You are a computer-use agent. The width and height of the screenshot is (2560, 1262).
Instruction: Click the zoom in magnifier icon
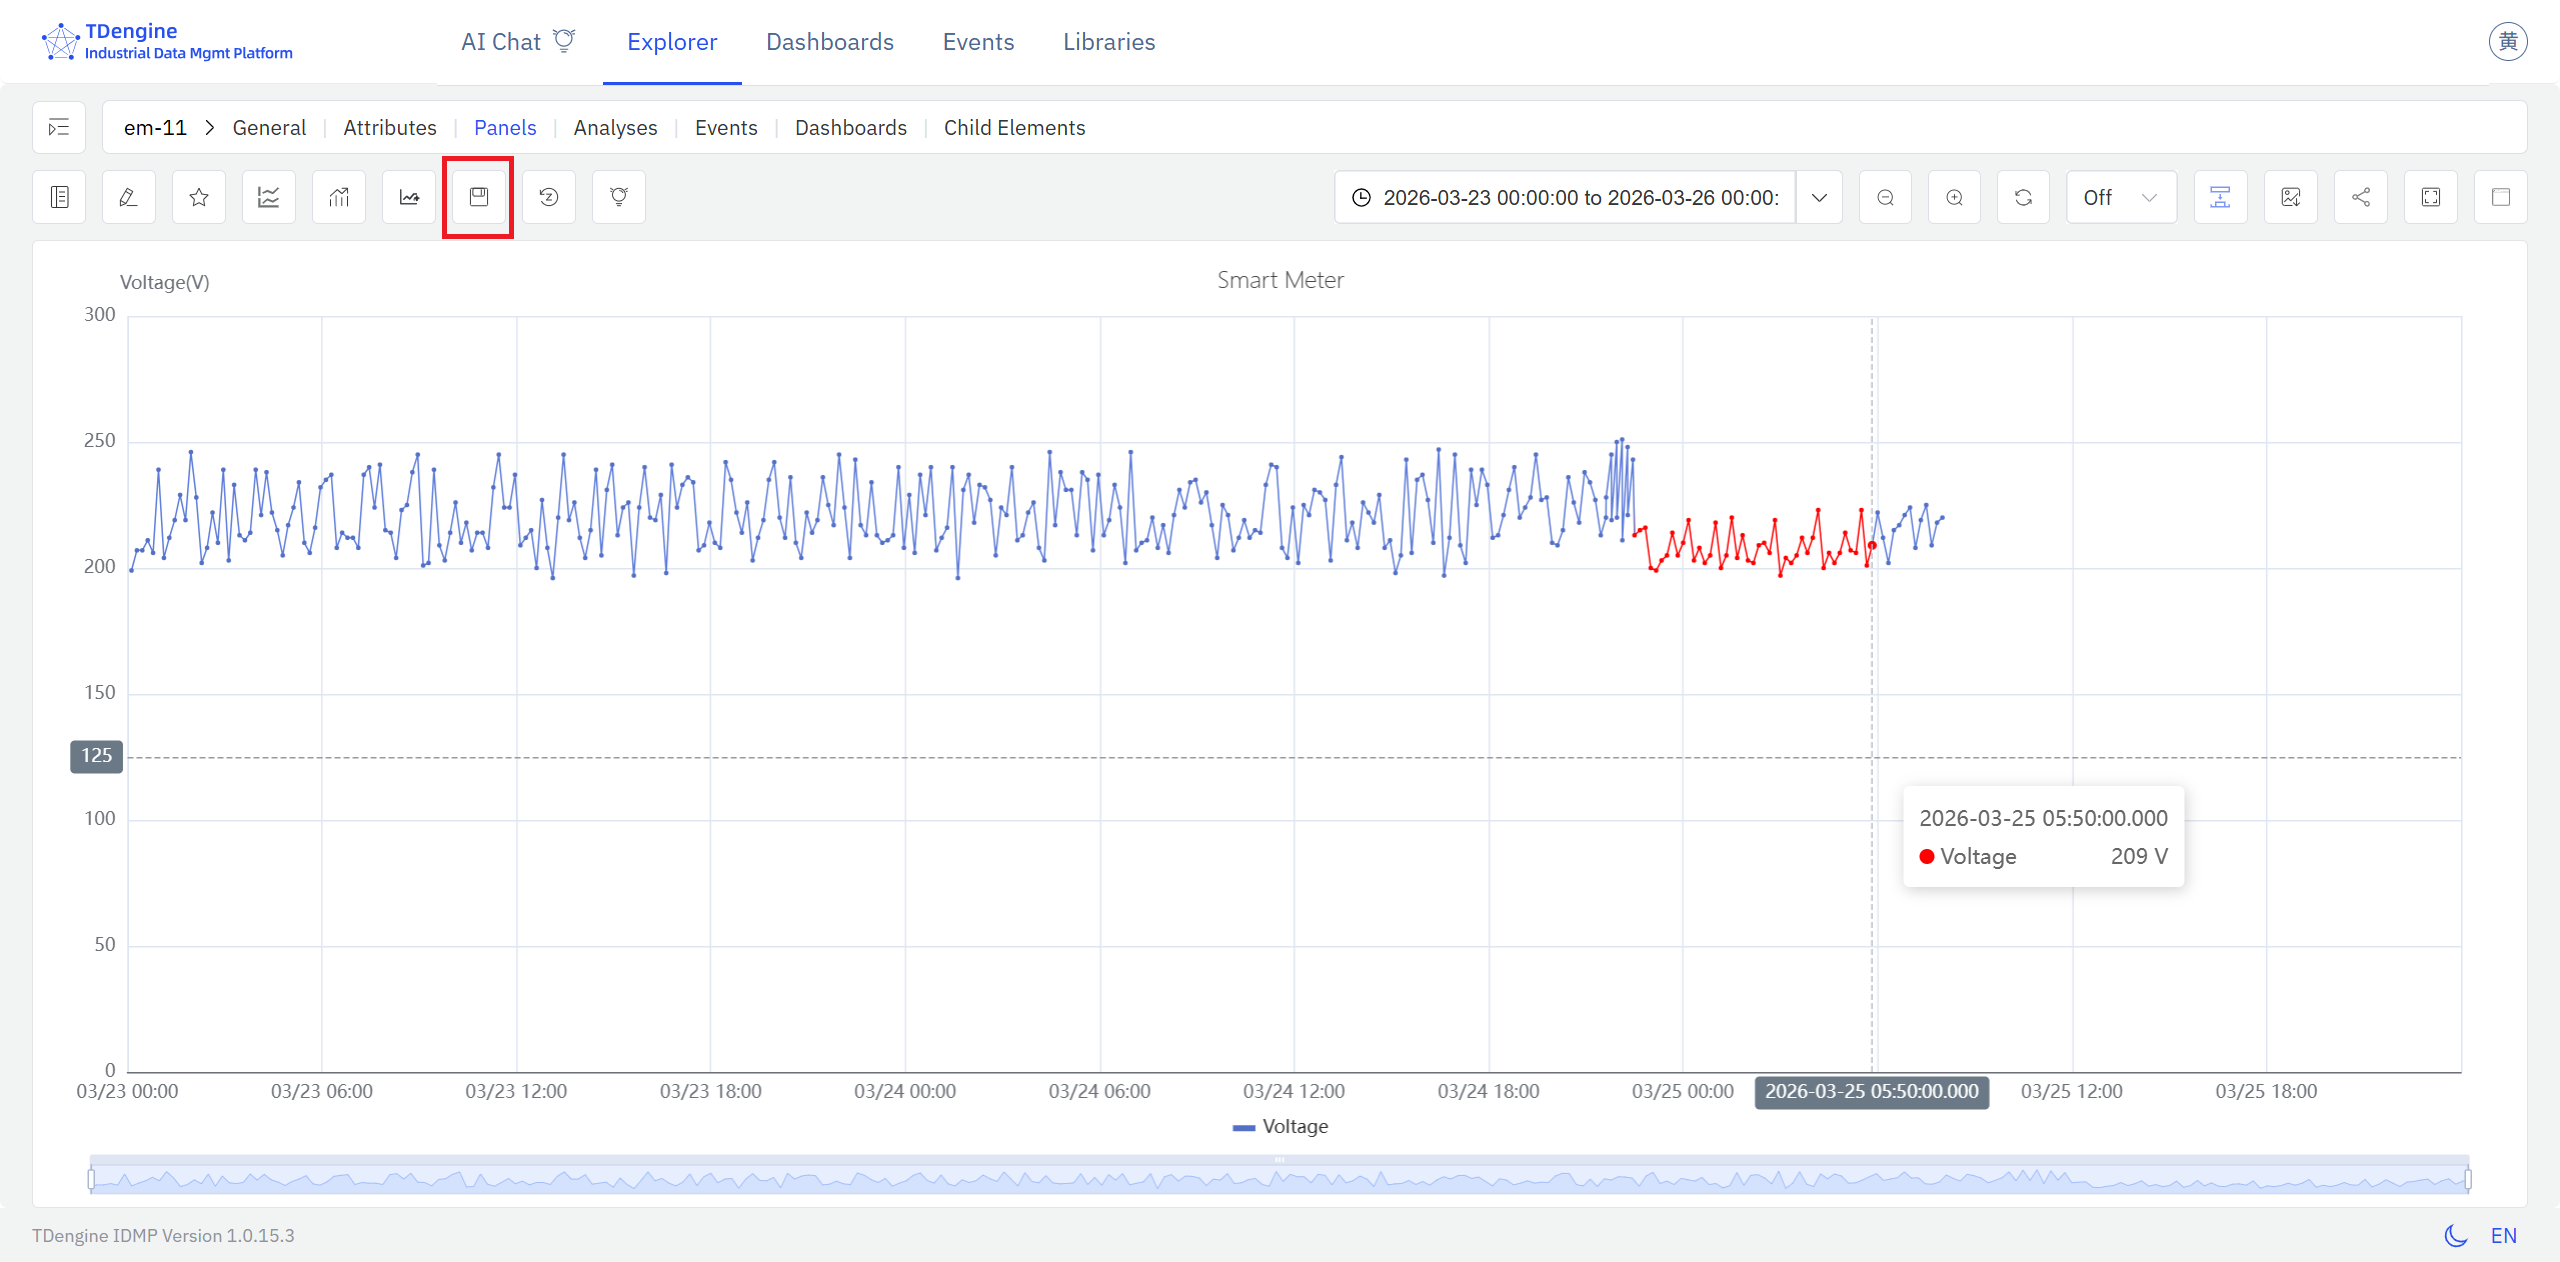click(1954, 197)
